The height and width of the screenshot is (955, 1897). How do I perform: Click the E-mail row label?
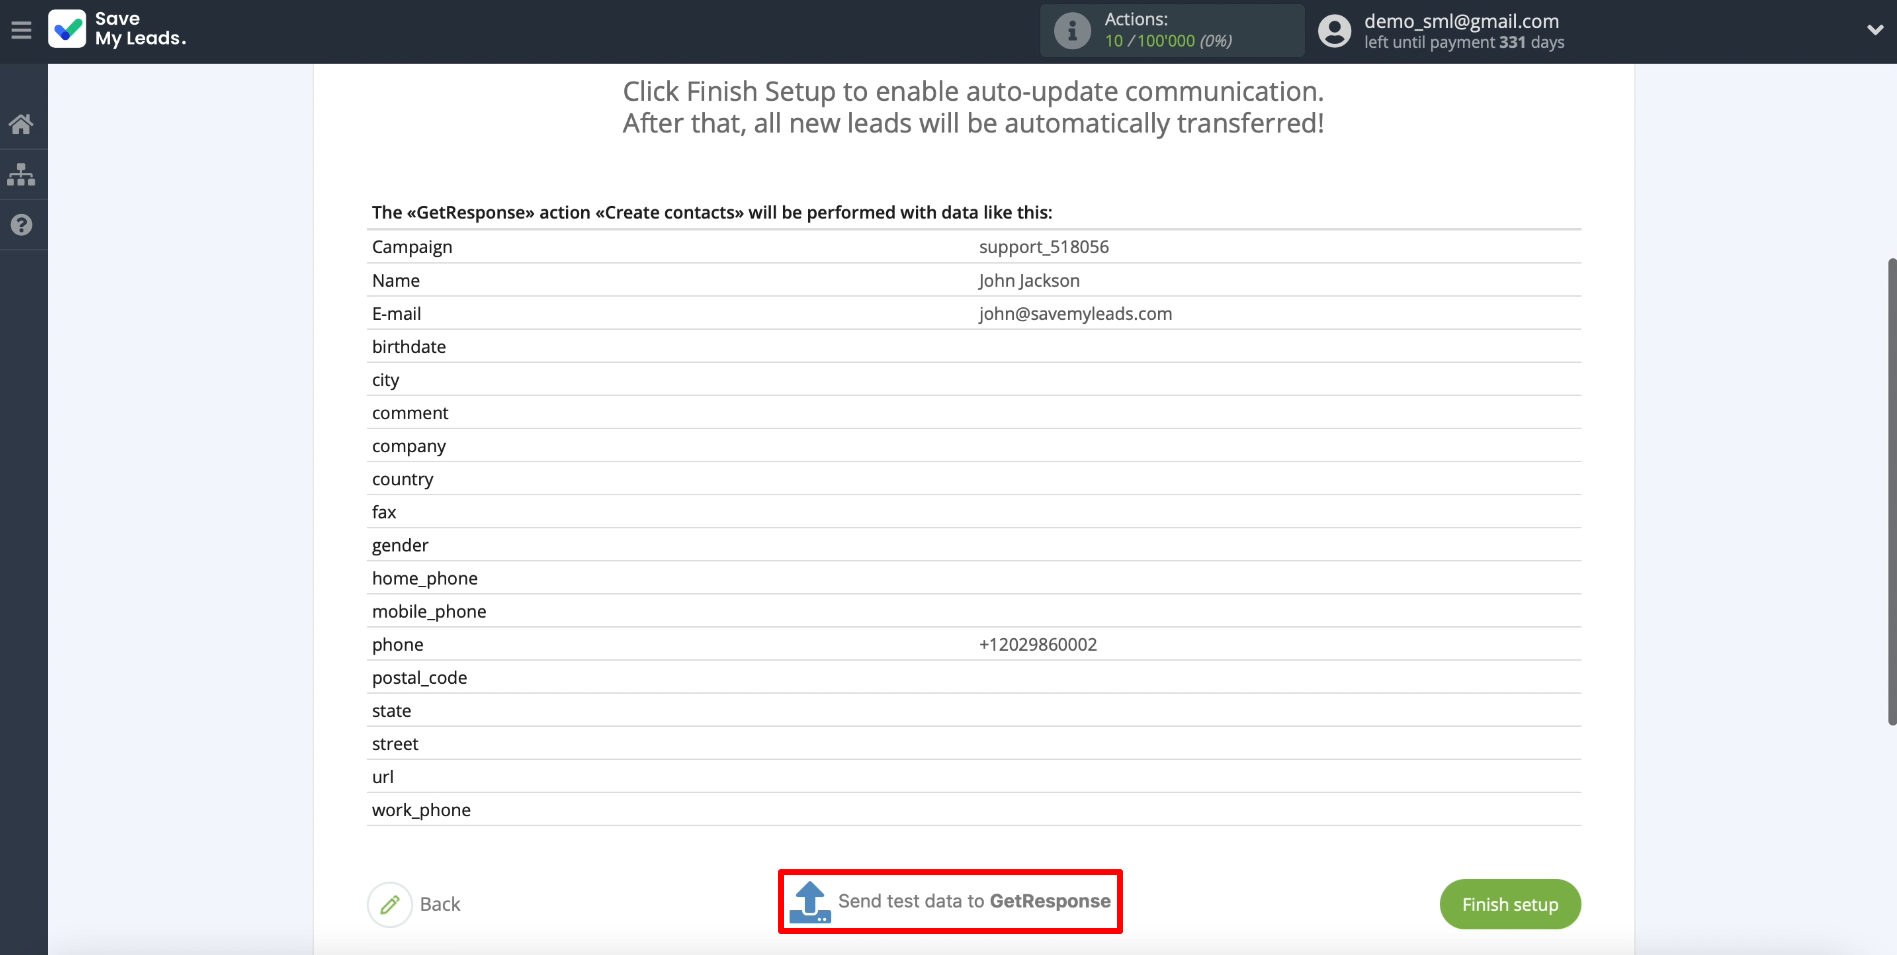coord(396,314)
